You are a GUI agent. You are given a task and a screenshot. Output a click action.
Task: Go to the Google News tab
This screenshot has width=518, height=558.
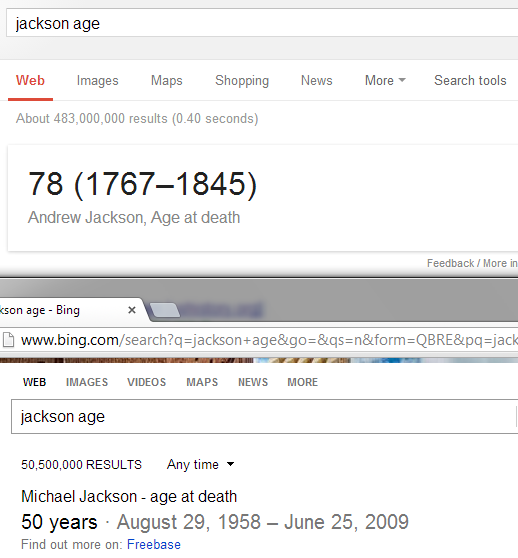click(317, 80)
